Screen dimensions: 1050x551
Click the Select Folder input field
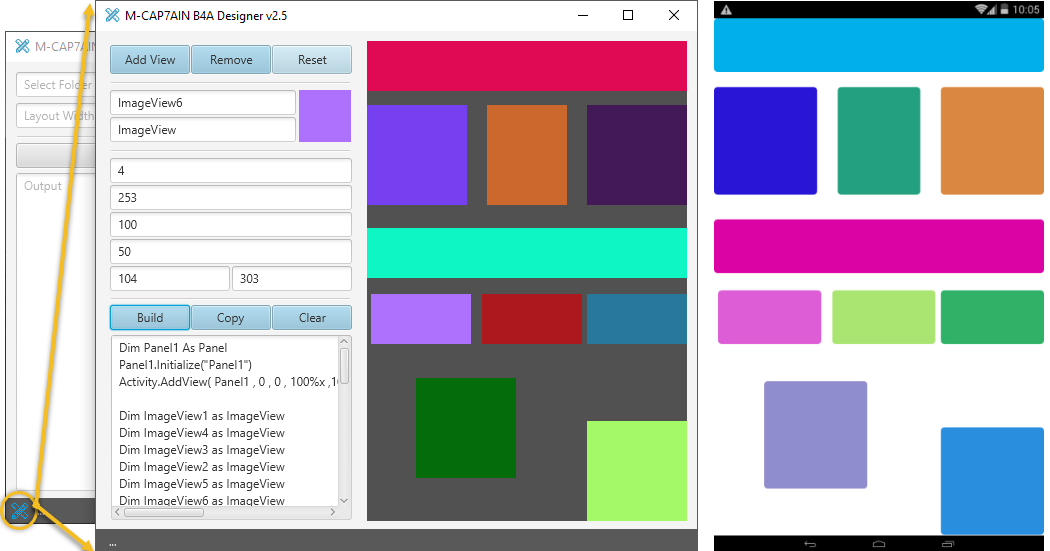pos(56,85)
